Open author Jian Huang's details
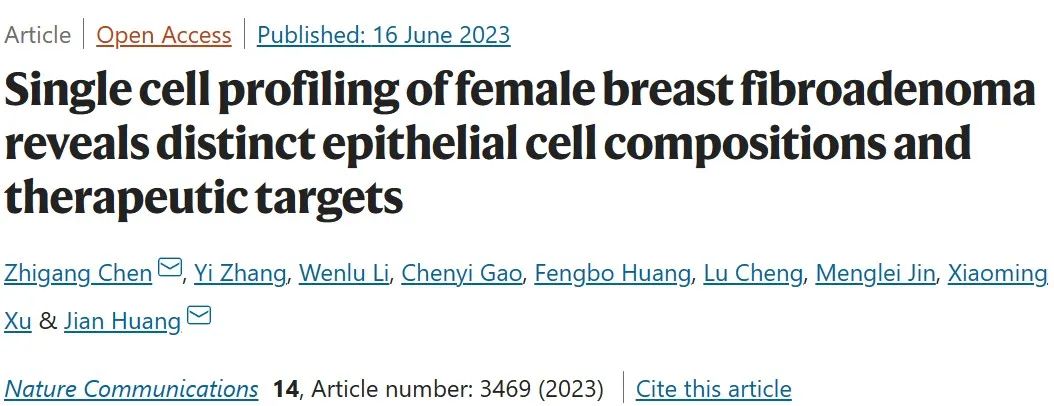The width and height of the screenshot is (1054, 406). 123,321
